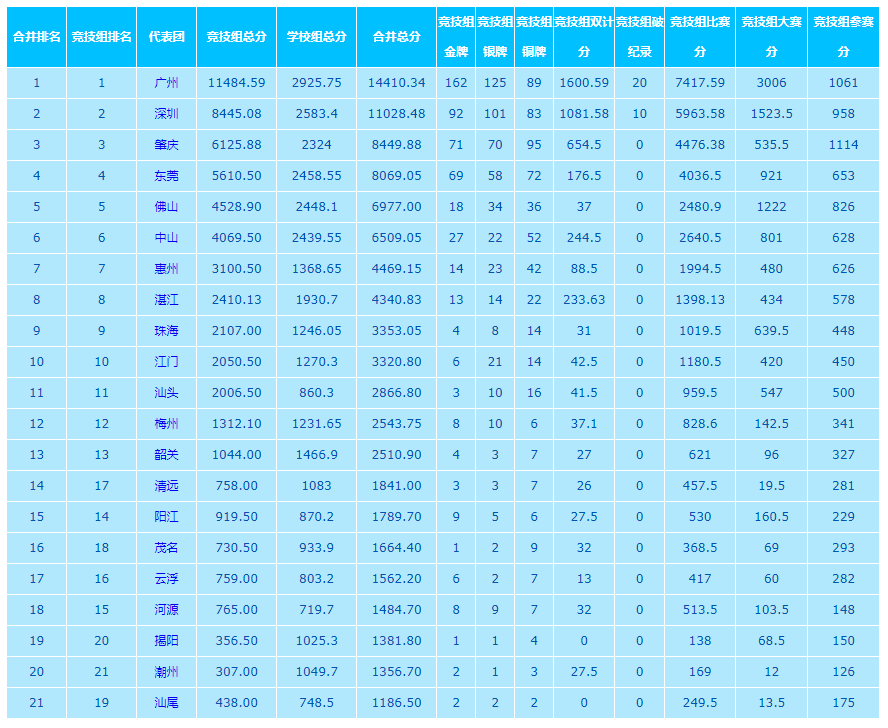Open the 深圳 delegation link
The height and width of the screenshot is (728, 888).
point(166,114)
